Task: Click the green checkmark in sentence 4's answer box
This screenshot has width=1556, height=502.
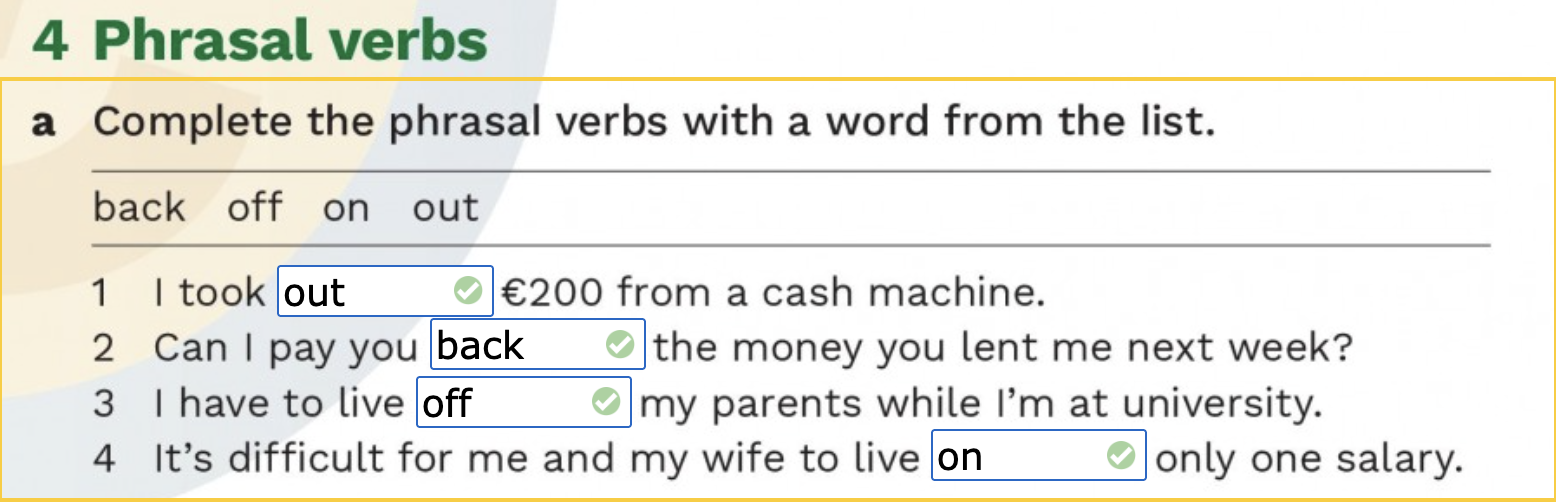Action: point(1121,456)
